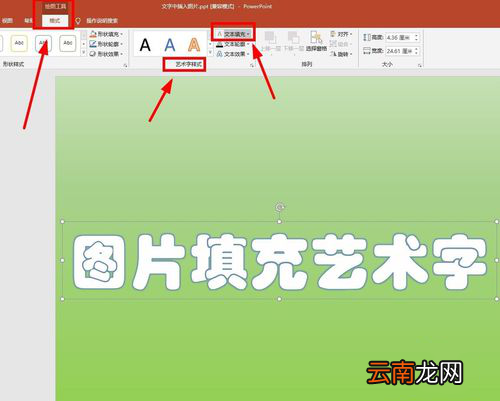The width and height of the screenshot is (500, 401).
Task: Open the Text Effects (文本效果) dropdown
Action: [233, 54]
